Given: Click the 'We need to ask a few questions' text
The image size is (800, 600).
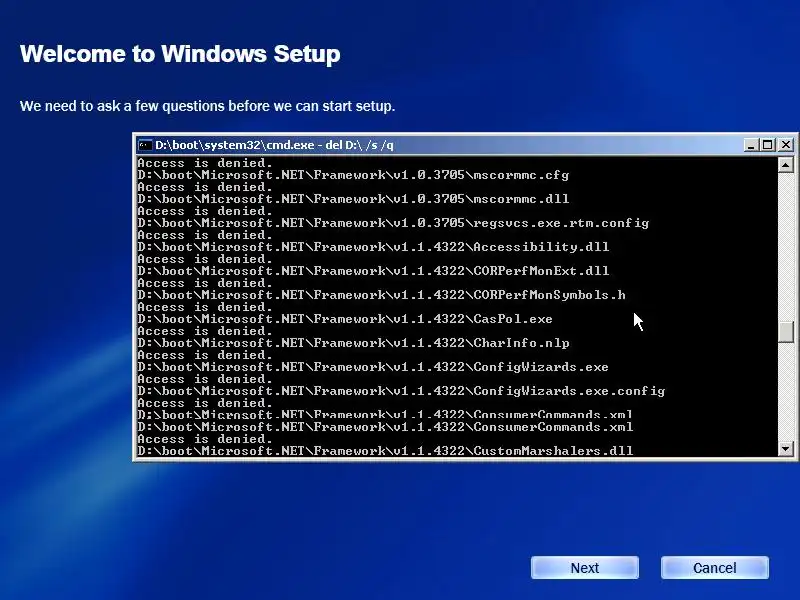Looking at the screenshot, I should (208, 106).
